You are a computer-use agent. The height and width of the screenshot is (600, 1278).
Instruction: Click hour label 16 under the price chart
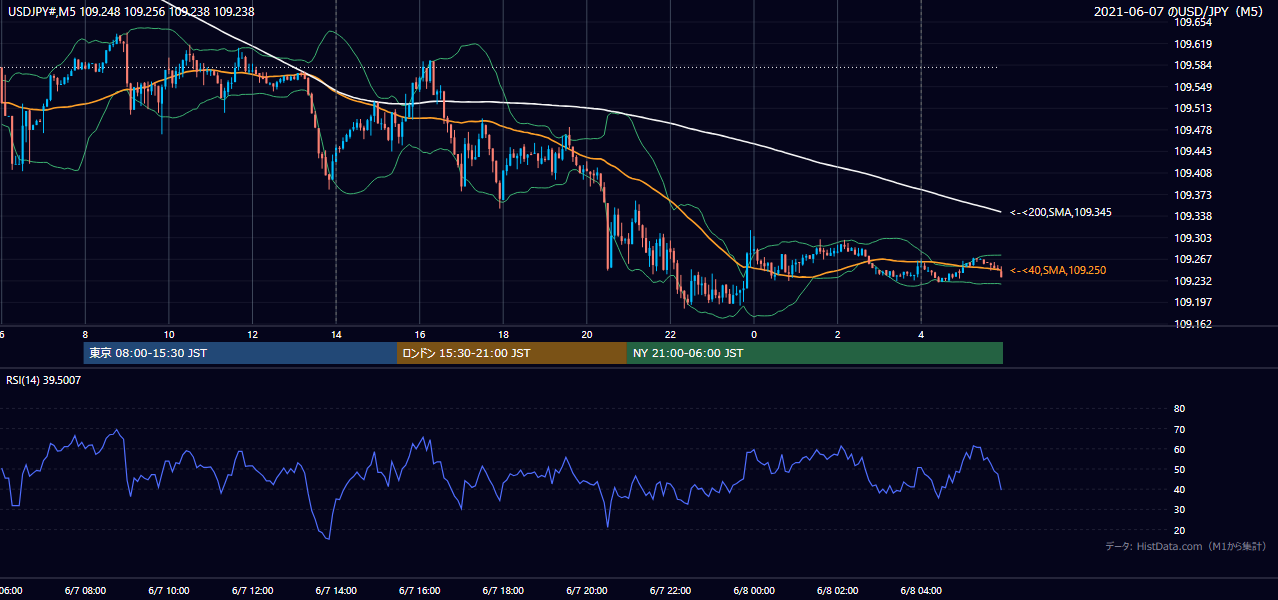(420, 334)
